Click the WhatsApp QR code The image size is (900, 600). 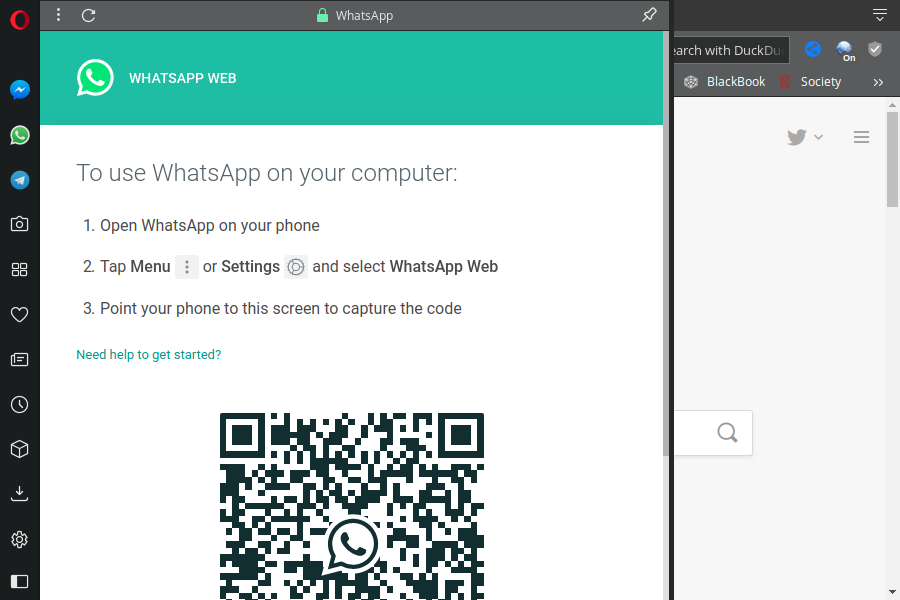pos(352,506)
